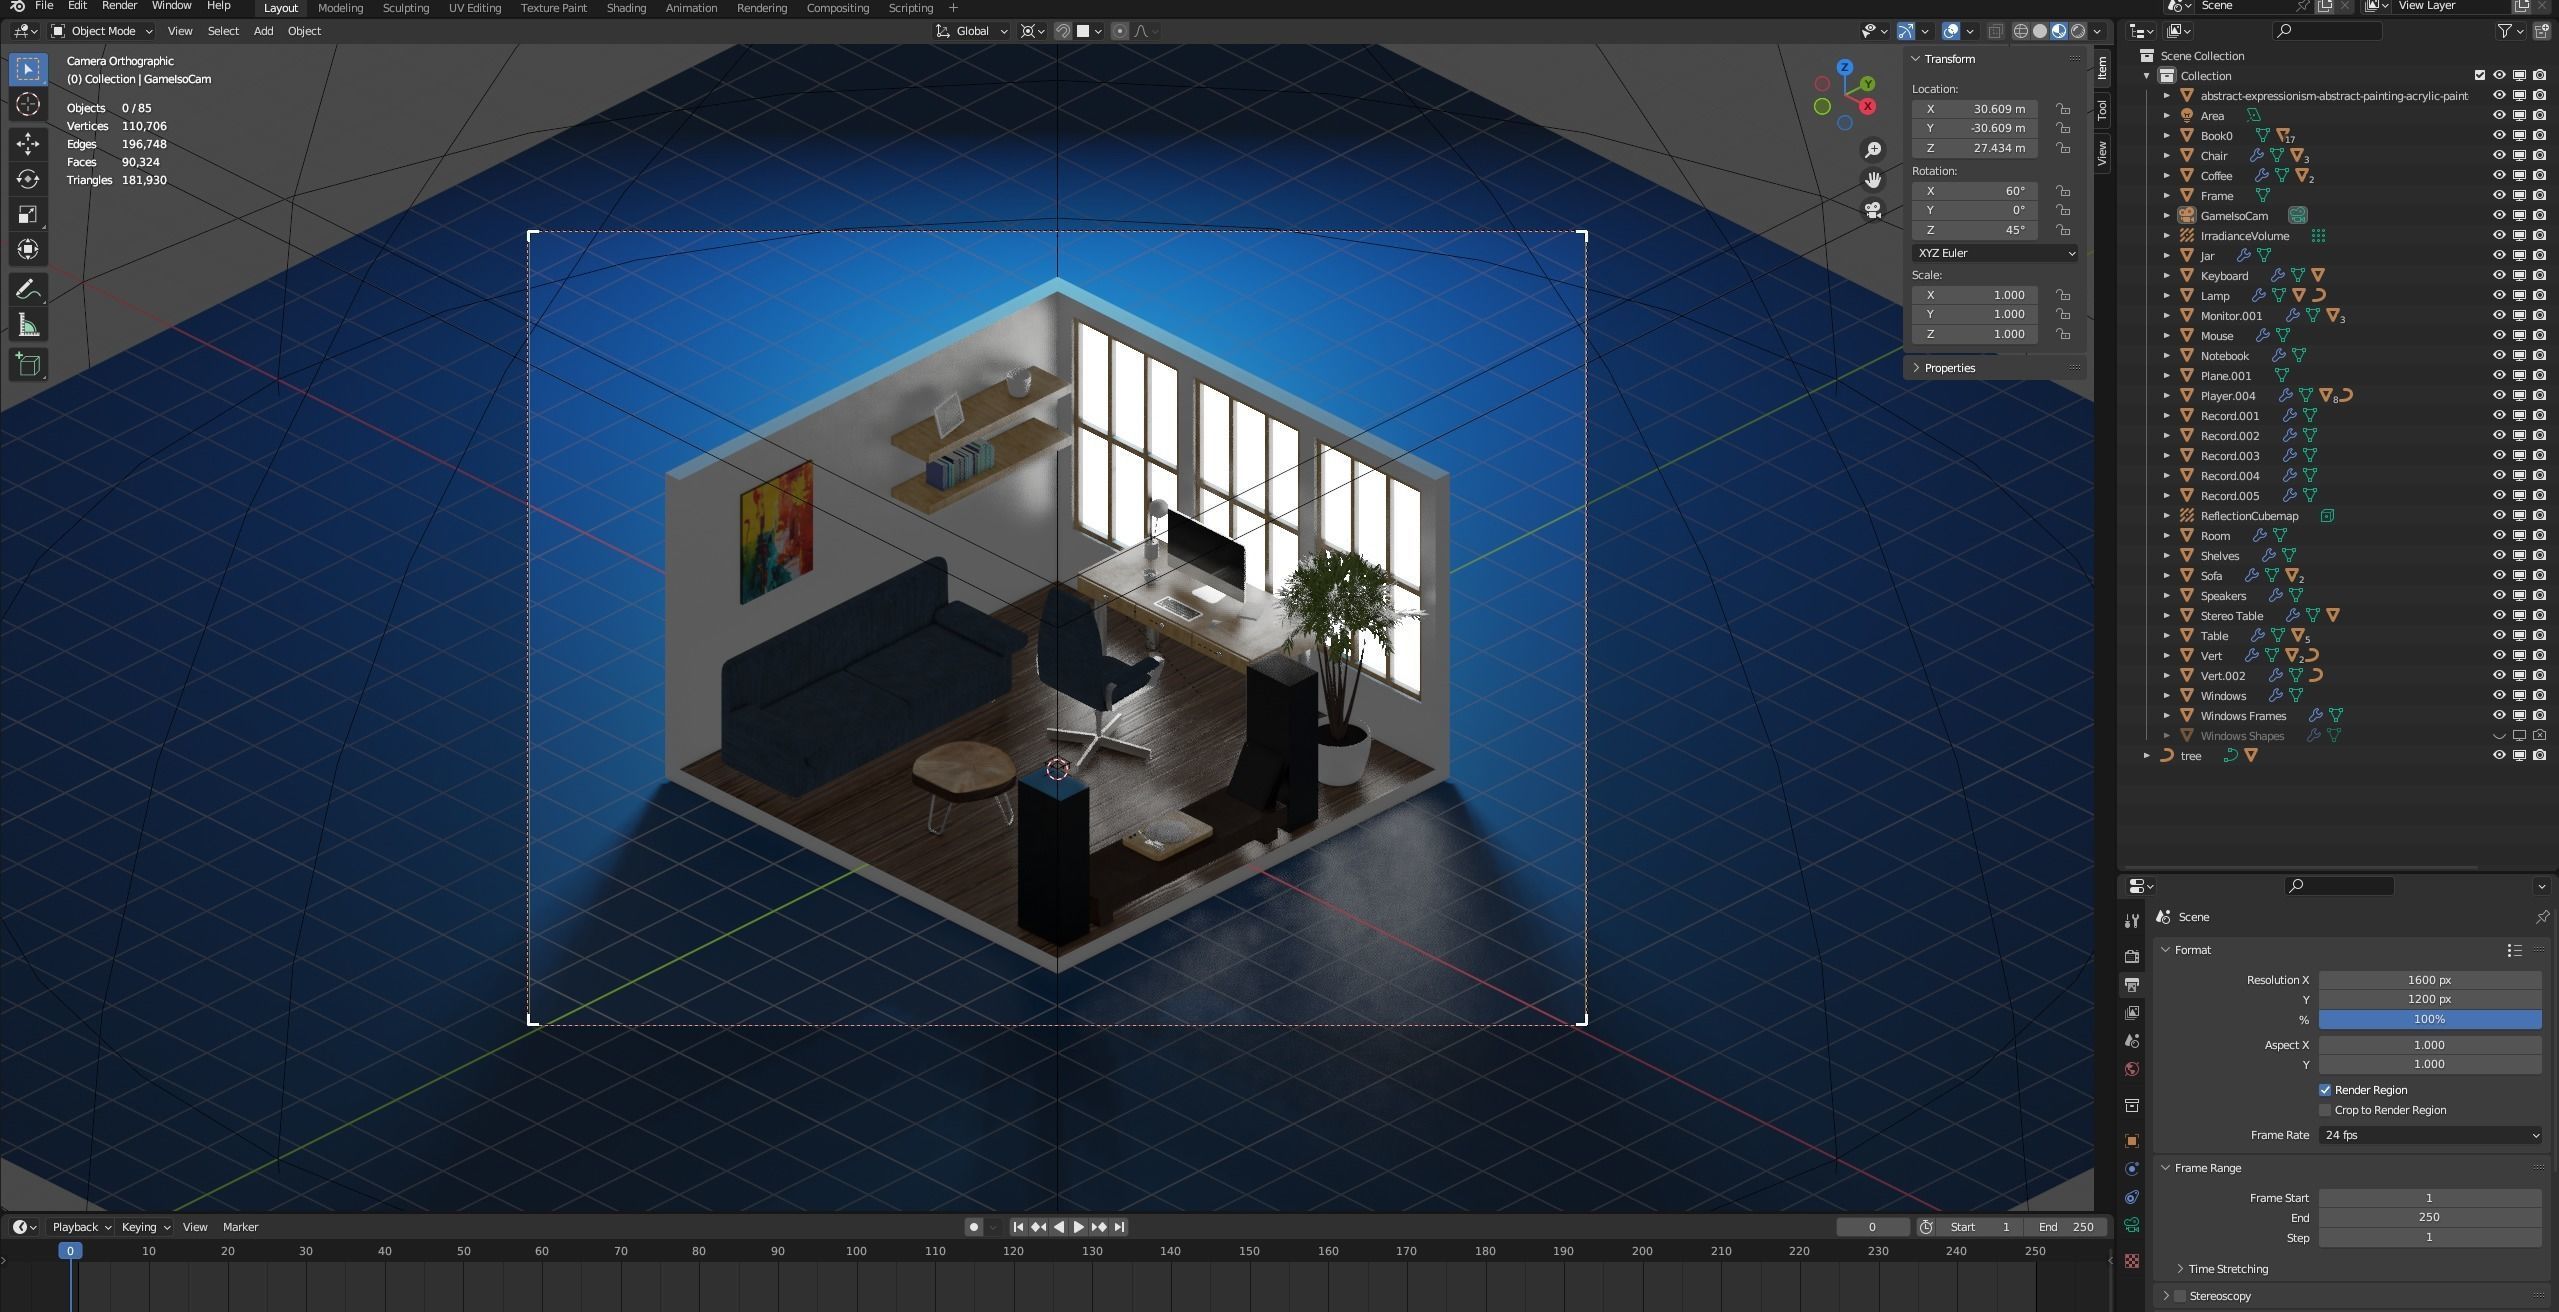Expand the Time Stretching subpanel

tap(2180, 1269)
